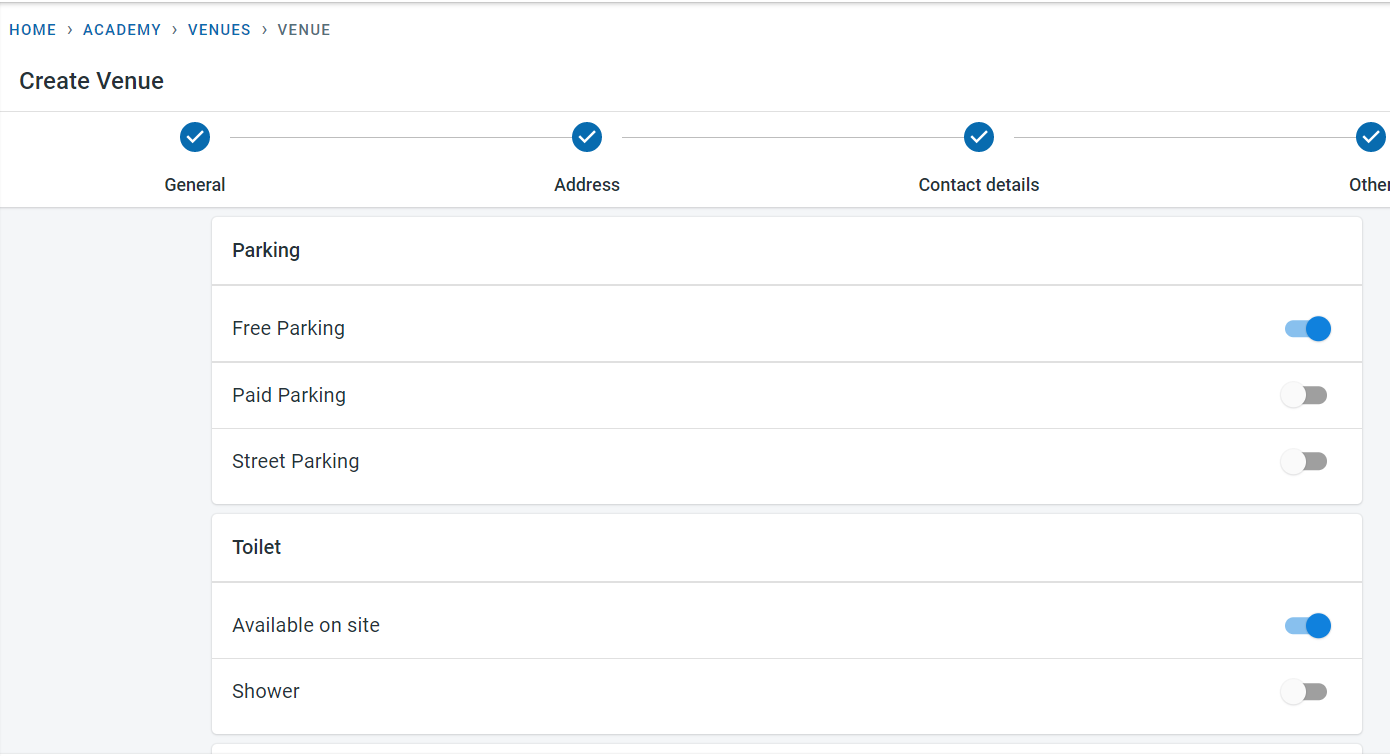Click the Toilet section header
This screenshot has width=1390, height=756.
[x=257, y=547]
